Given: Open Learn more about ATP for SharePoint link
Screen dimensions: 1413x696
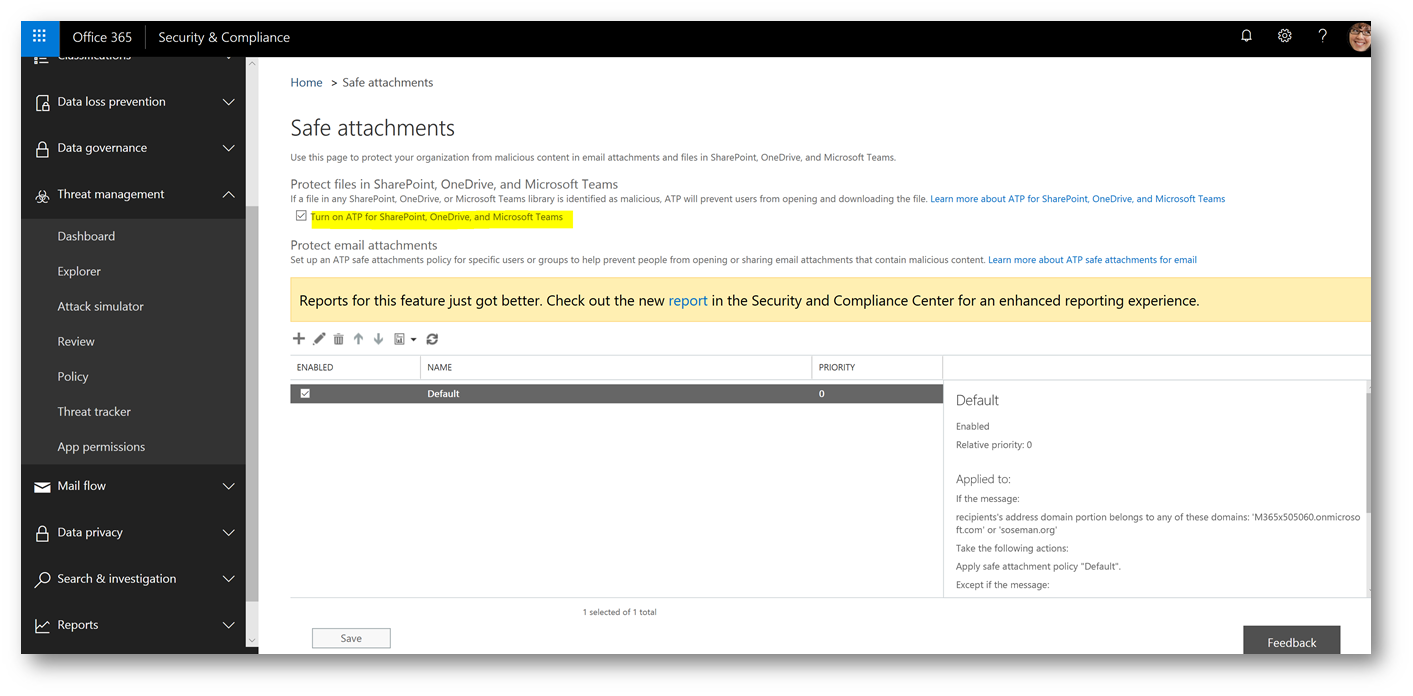Looking at the screenshot, I should 1077,199.
